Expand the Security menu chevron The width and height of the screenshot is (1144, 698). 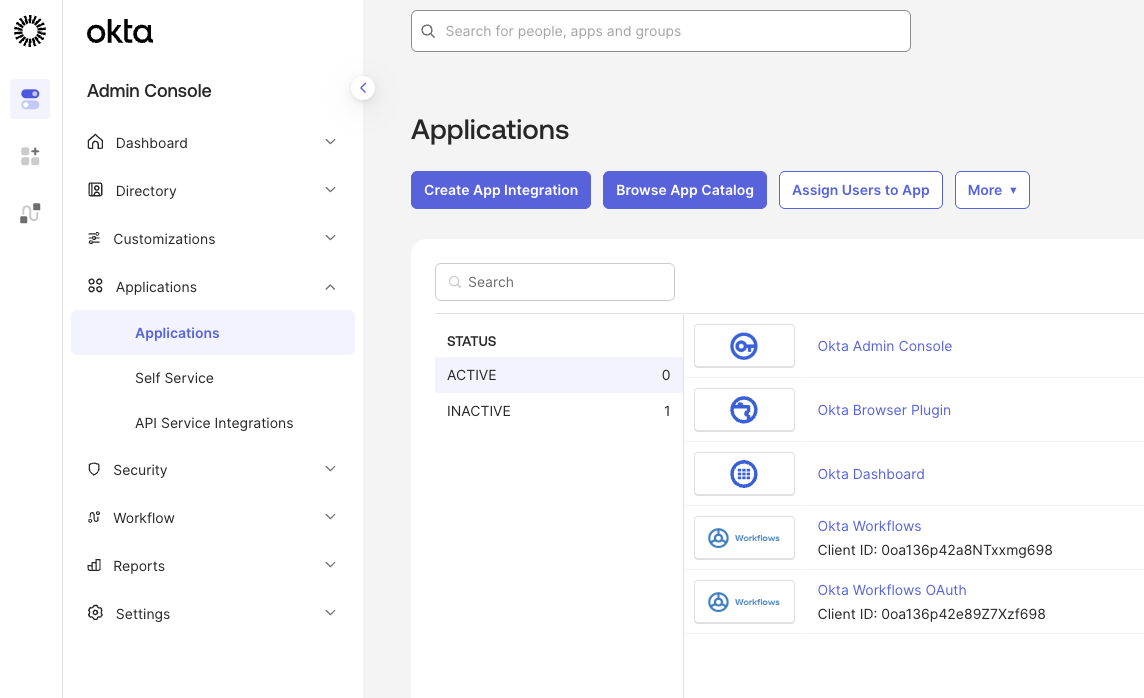click(x=331, y=468)
